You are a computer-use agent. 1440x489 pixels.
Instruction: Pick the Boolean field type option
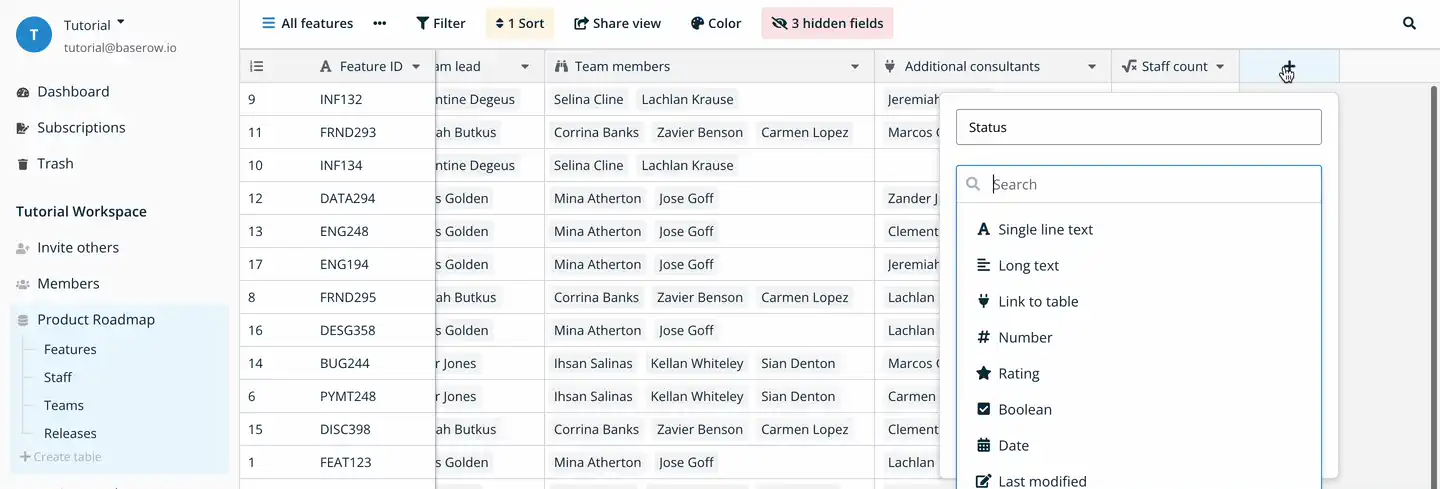coord(1024,409)
